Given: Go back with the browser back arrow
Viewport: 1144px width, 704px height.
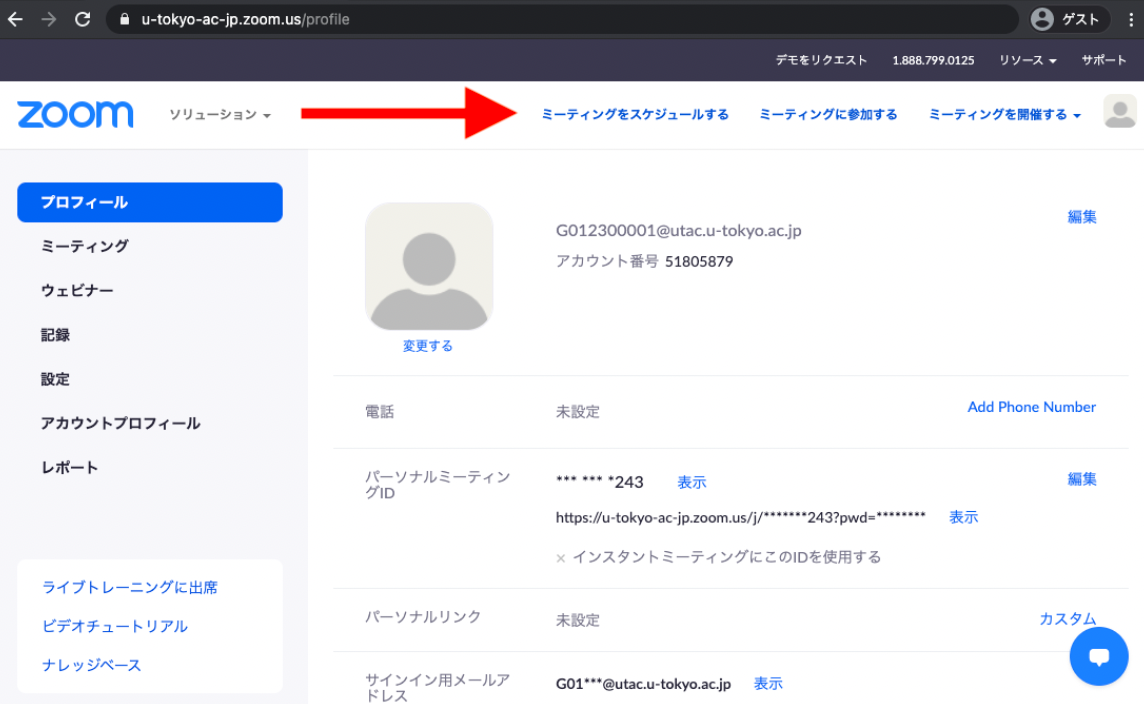Looking at the screenshot, I should tap(15, 20).
